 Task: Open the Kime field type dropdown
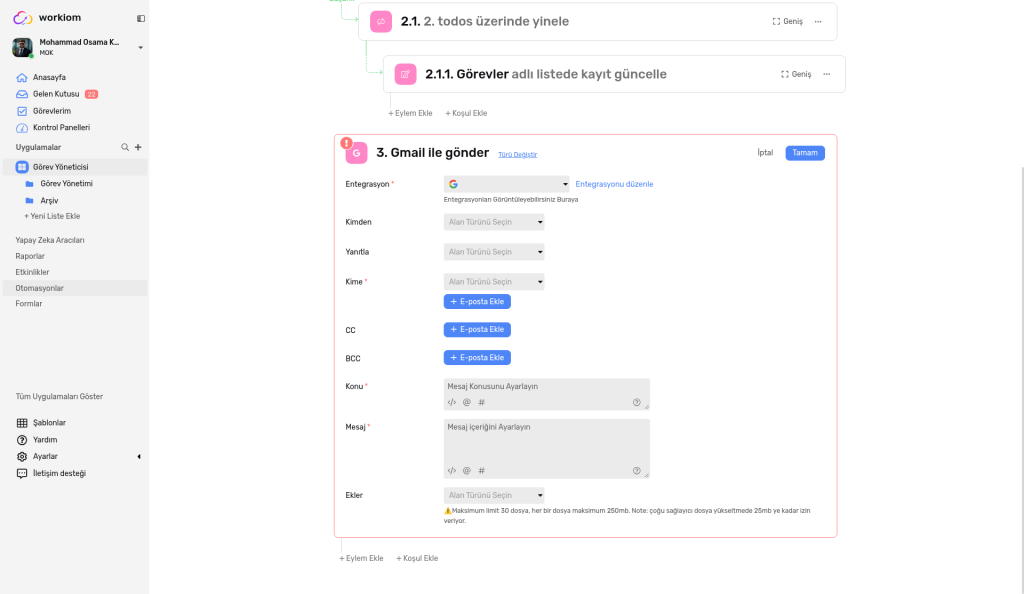click(x=494, y=282)
